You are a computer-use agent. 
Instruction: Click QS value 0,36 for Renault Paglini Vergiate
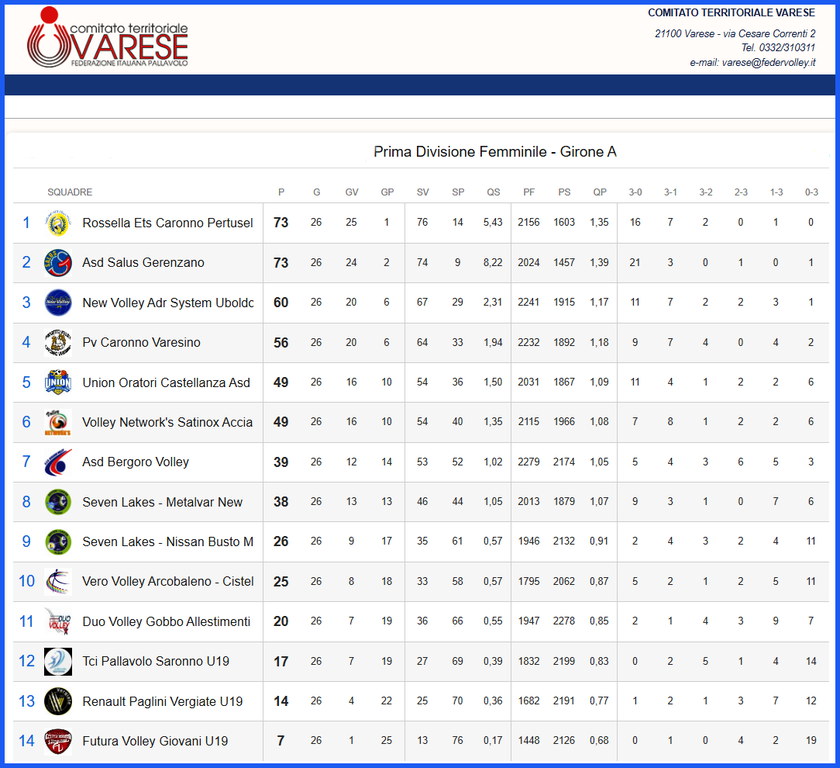click(x=493, y=701)
